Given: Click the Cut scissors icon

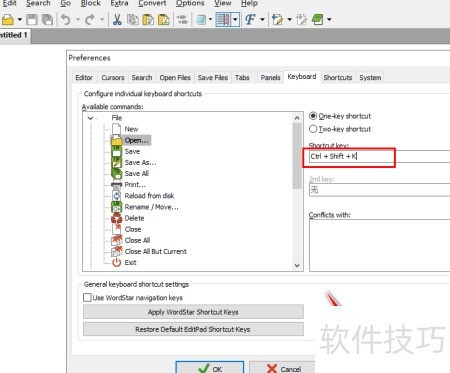Looking at the screenshot, I should [117, 20].
